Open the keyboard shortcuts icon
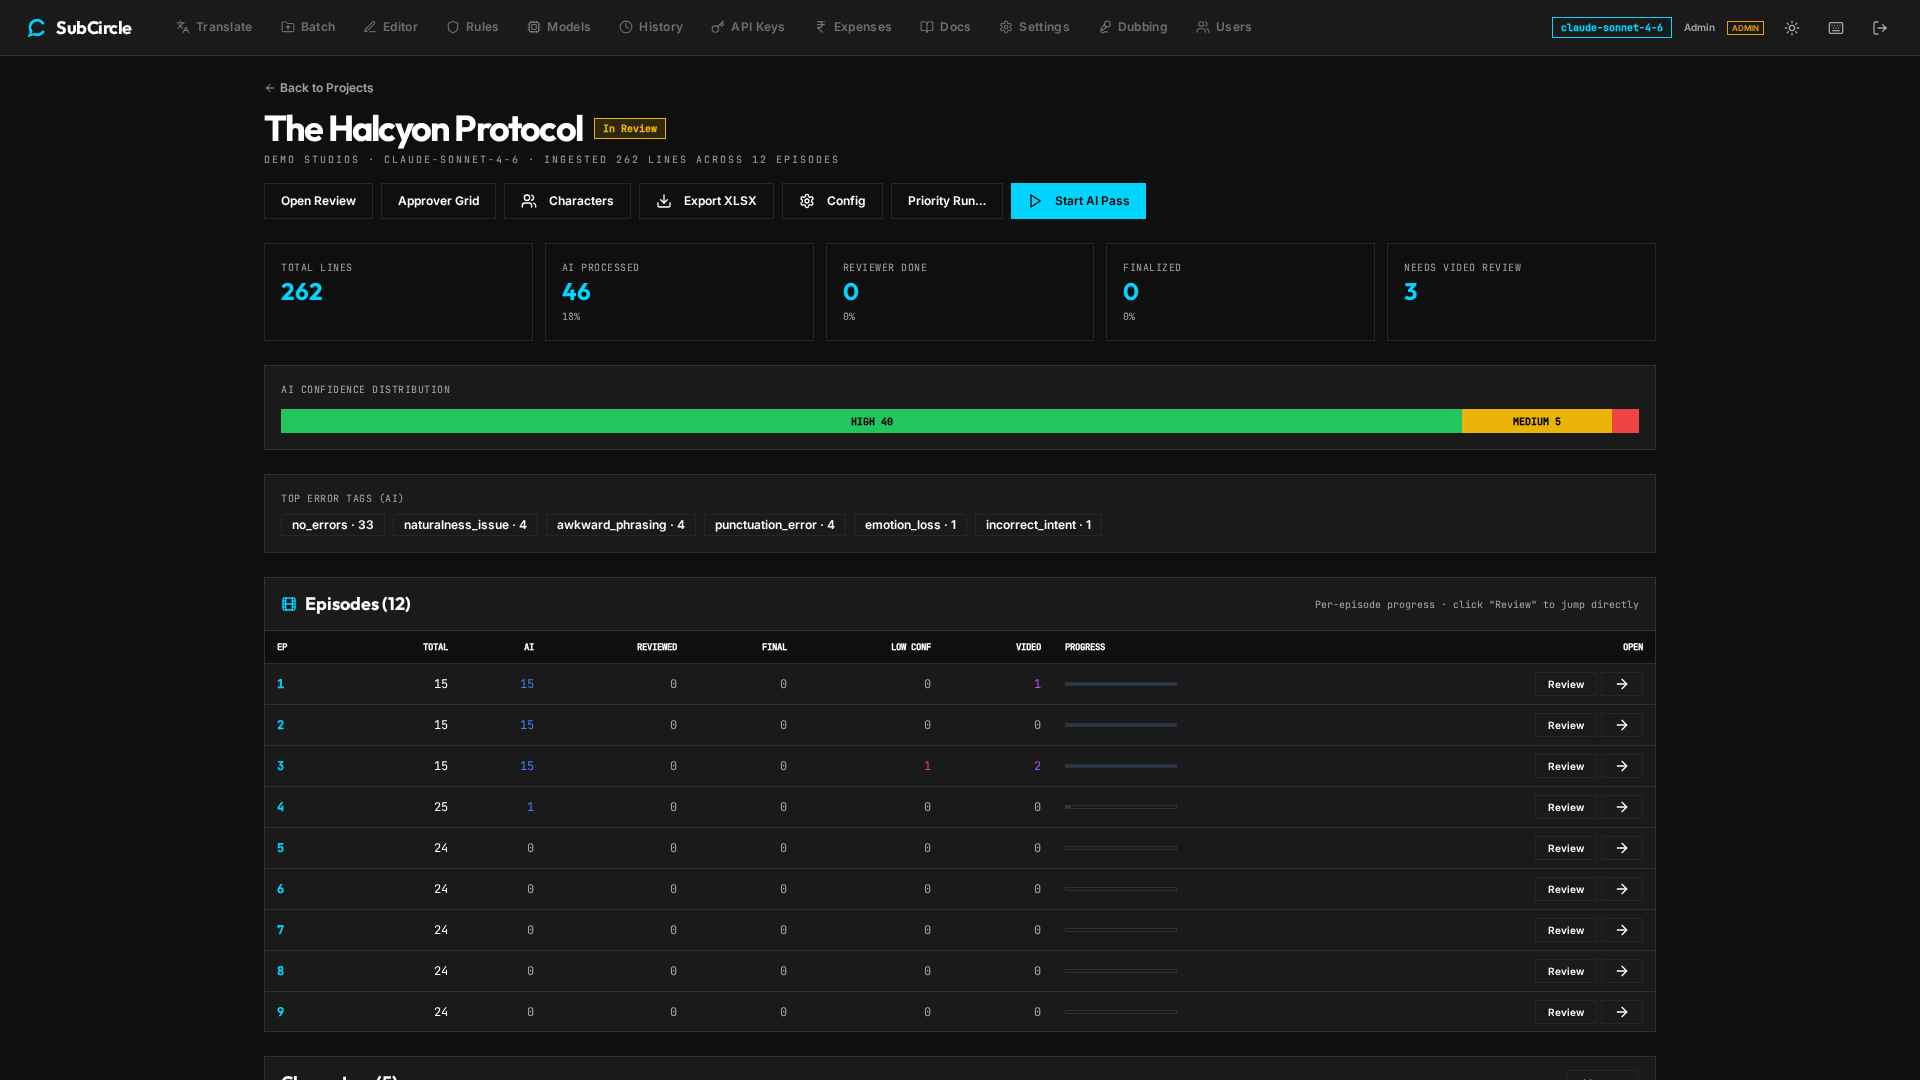This screenshot has height=1080, width=1920. [x=1836, y=28]
